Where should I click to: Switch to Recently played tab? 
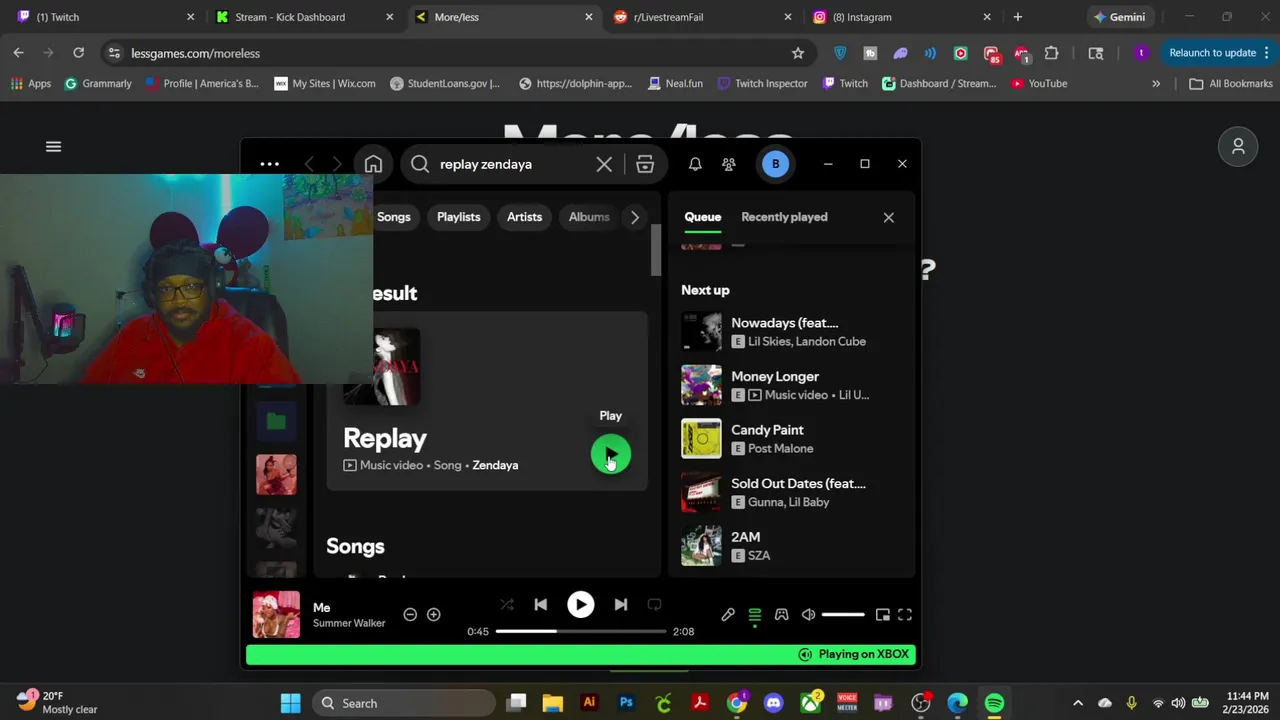coord(784,217)
